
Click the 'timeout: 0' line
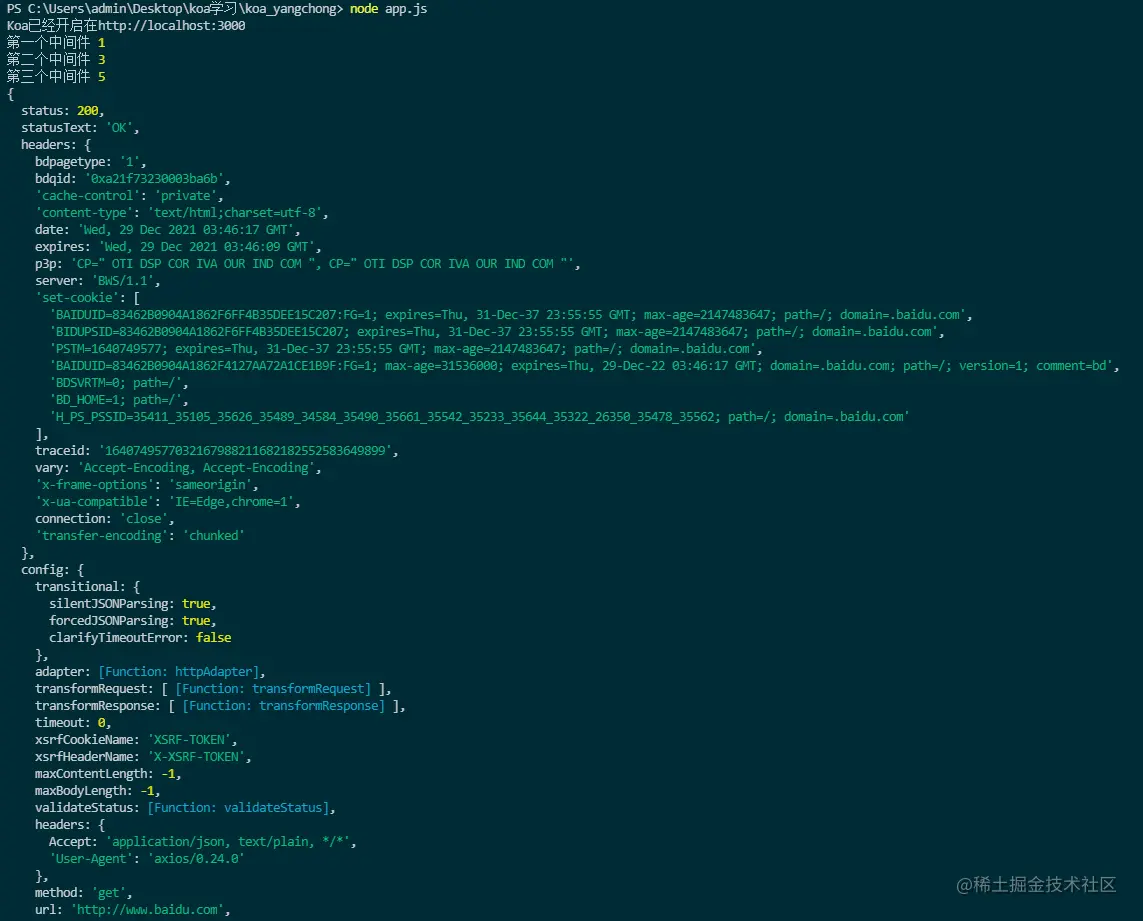pos(73,723)
